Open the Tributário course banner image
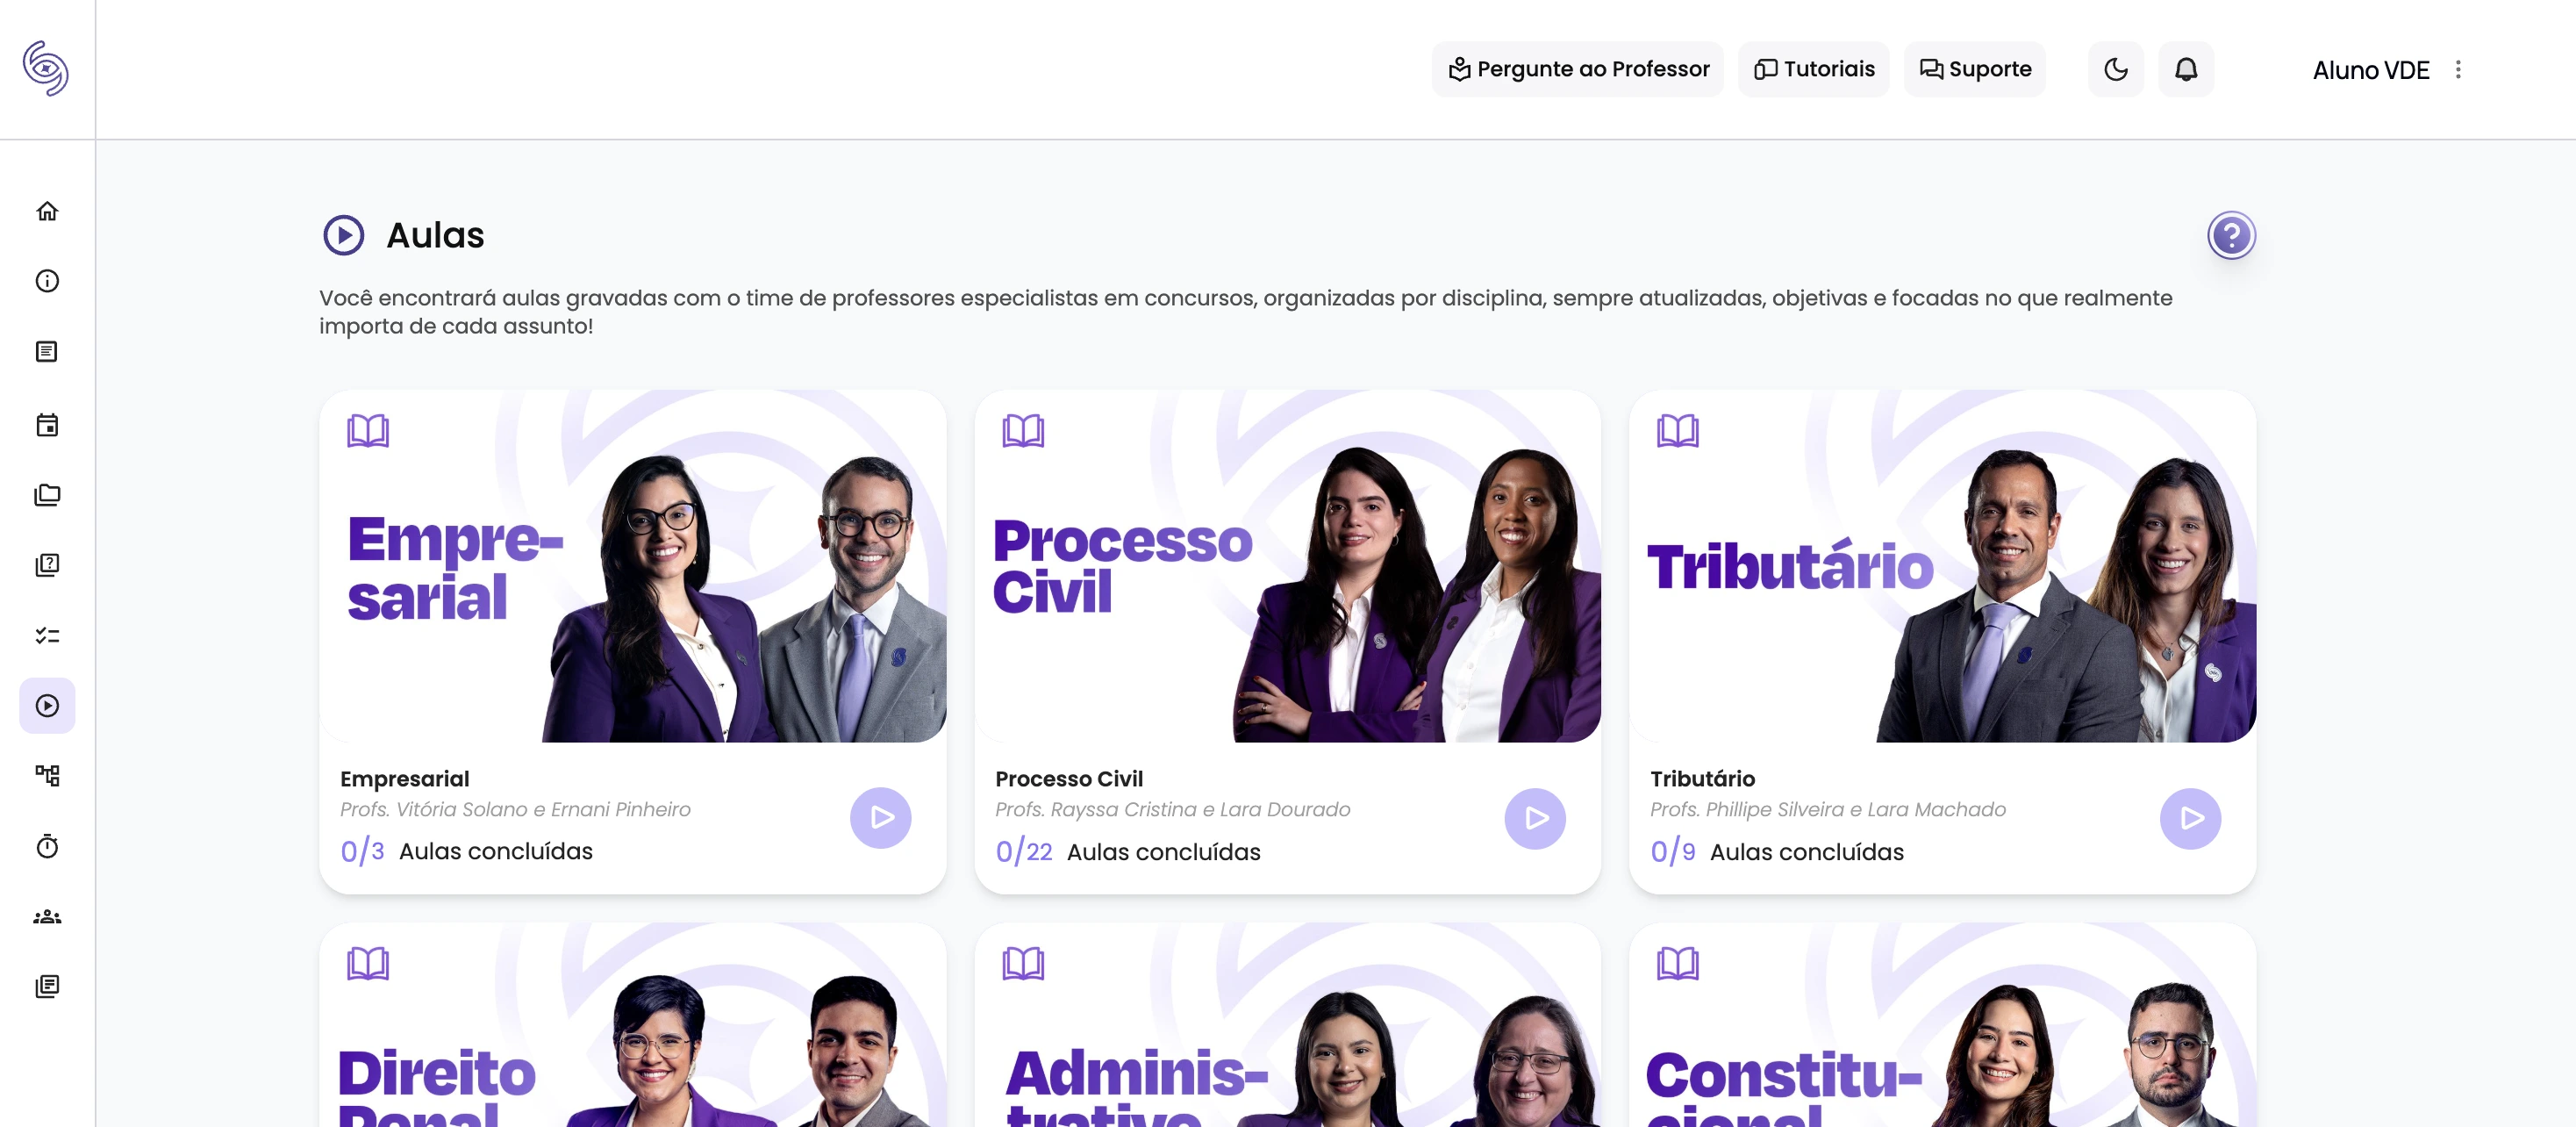Image resolution: width=2576 pixels, height=1127 pixels. pos(1942,566)
